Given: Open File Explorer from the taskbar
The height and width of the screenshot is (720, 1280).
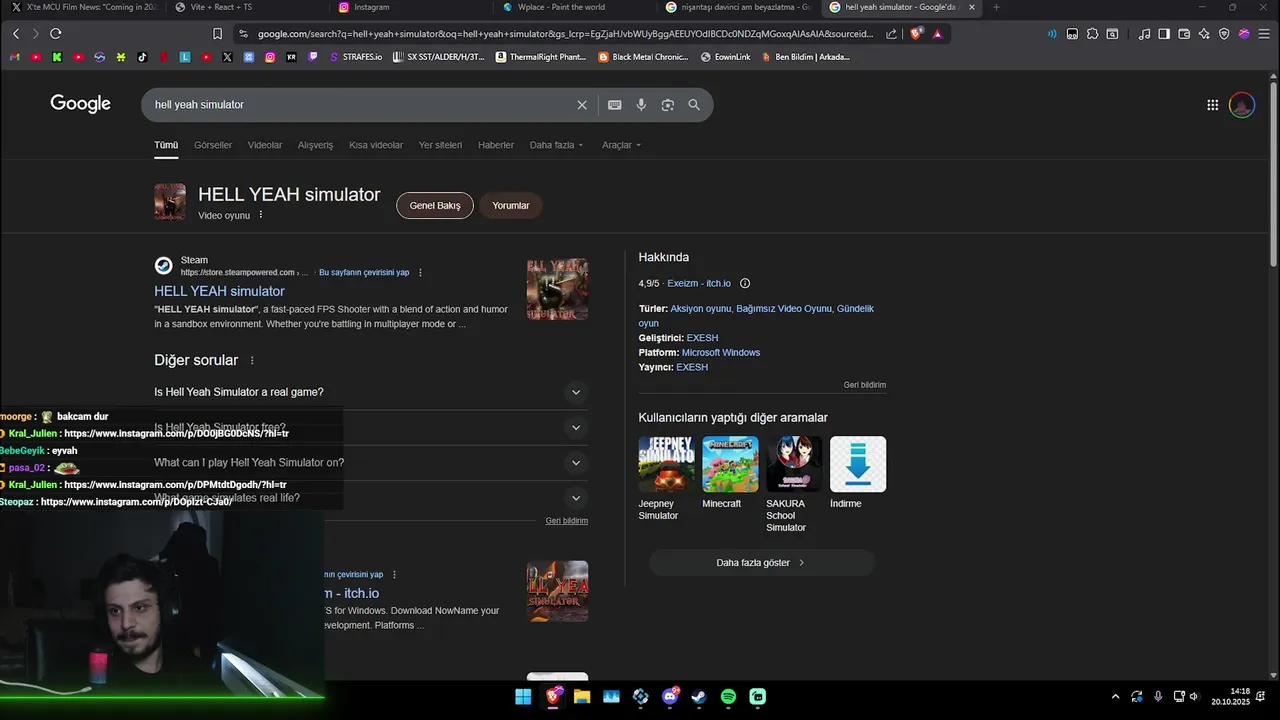Looking at the screenshot, I should [x=582, y=697].
